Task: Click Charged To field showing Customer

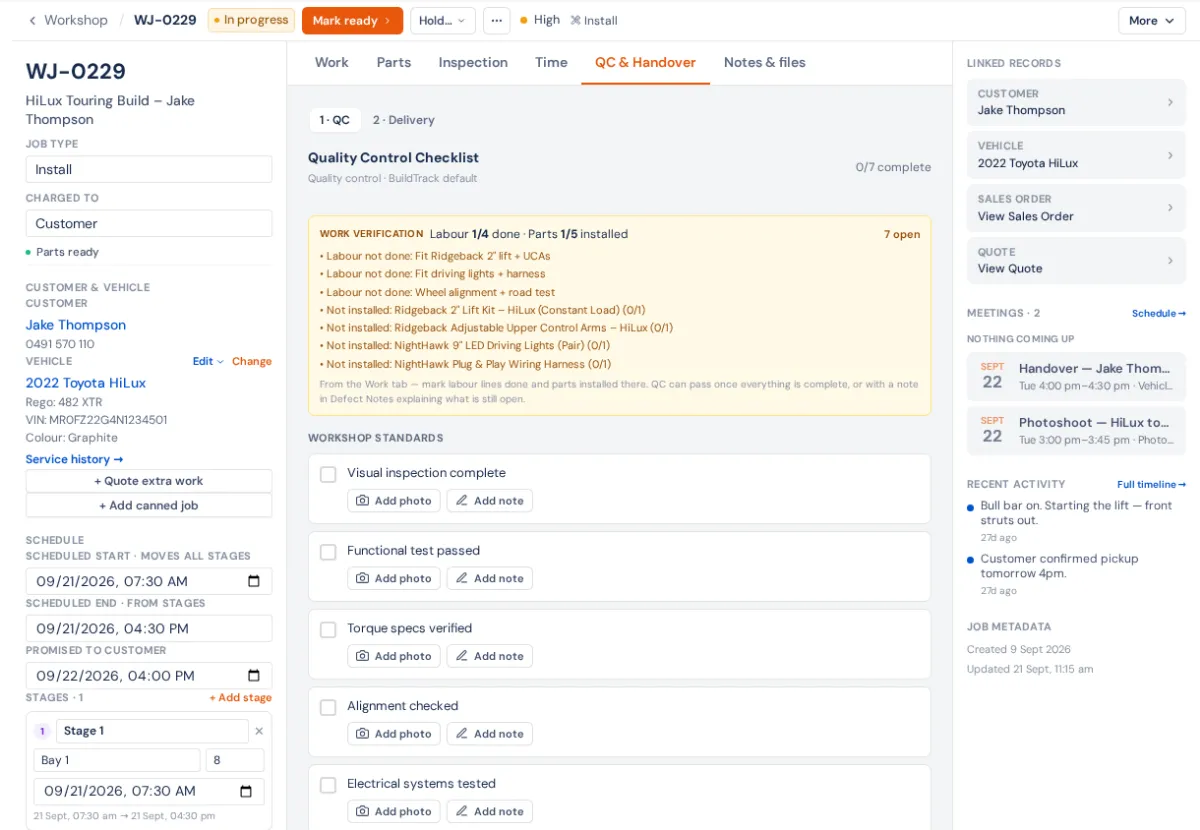Action: (x=149, y=223)
